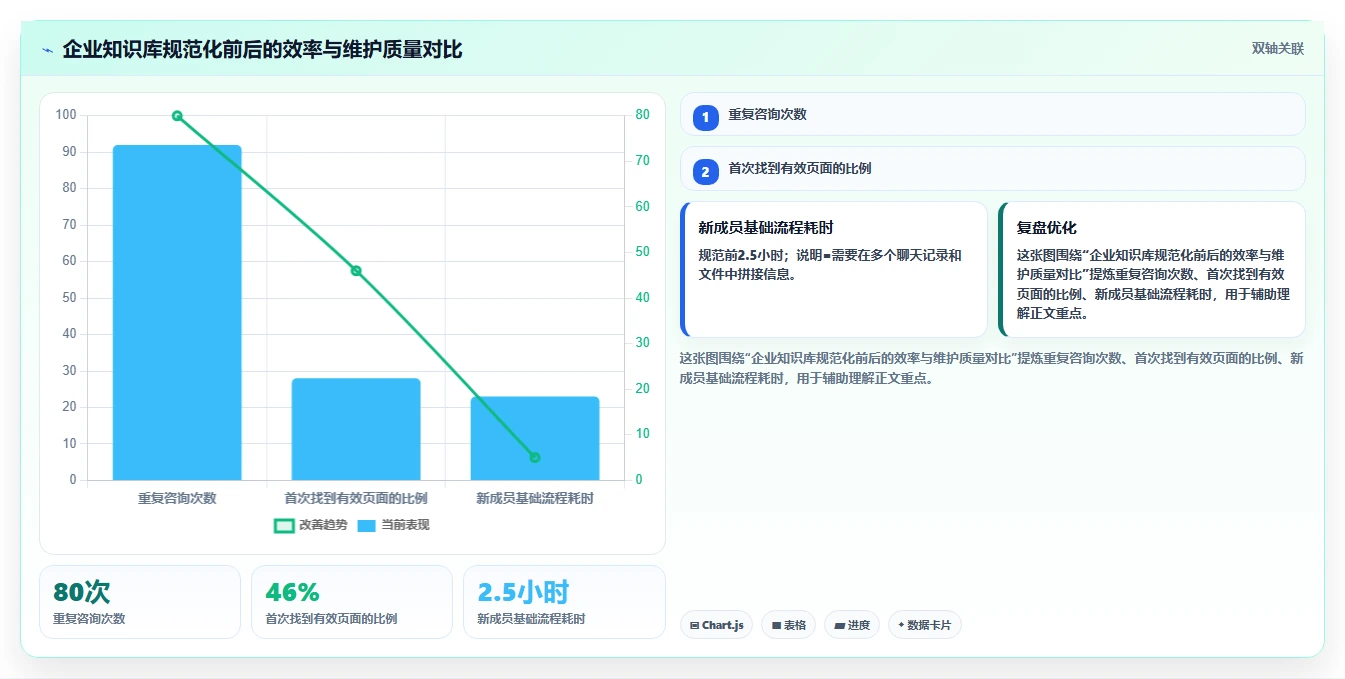Select the 进度 tag
The width and height of the screenshot is (1345, 679).
[852, 625]
